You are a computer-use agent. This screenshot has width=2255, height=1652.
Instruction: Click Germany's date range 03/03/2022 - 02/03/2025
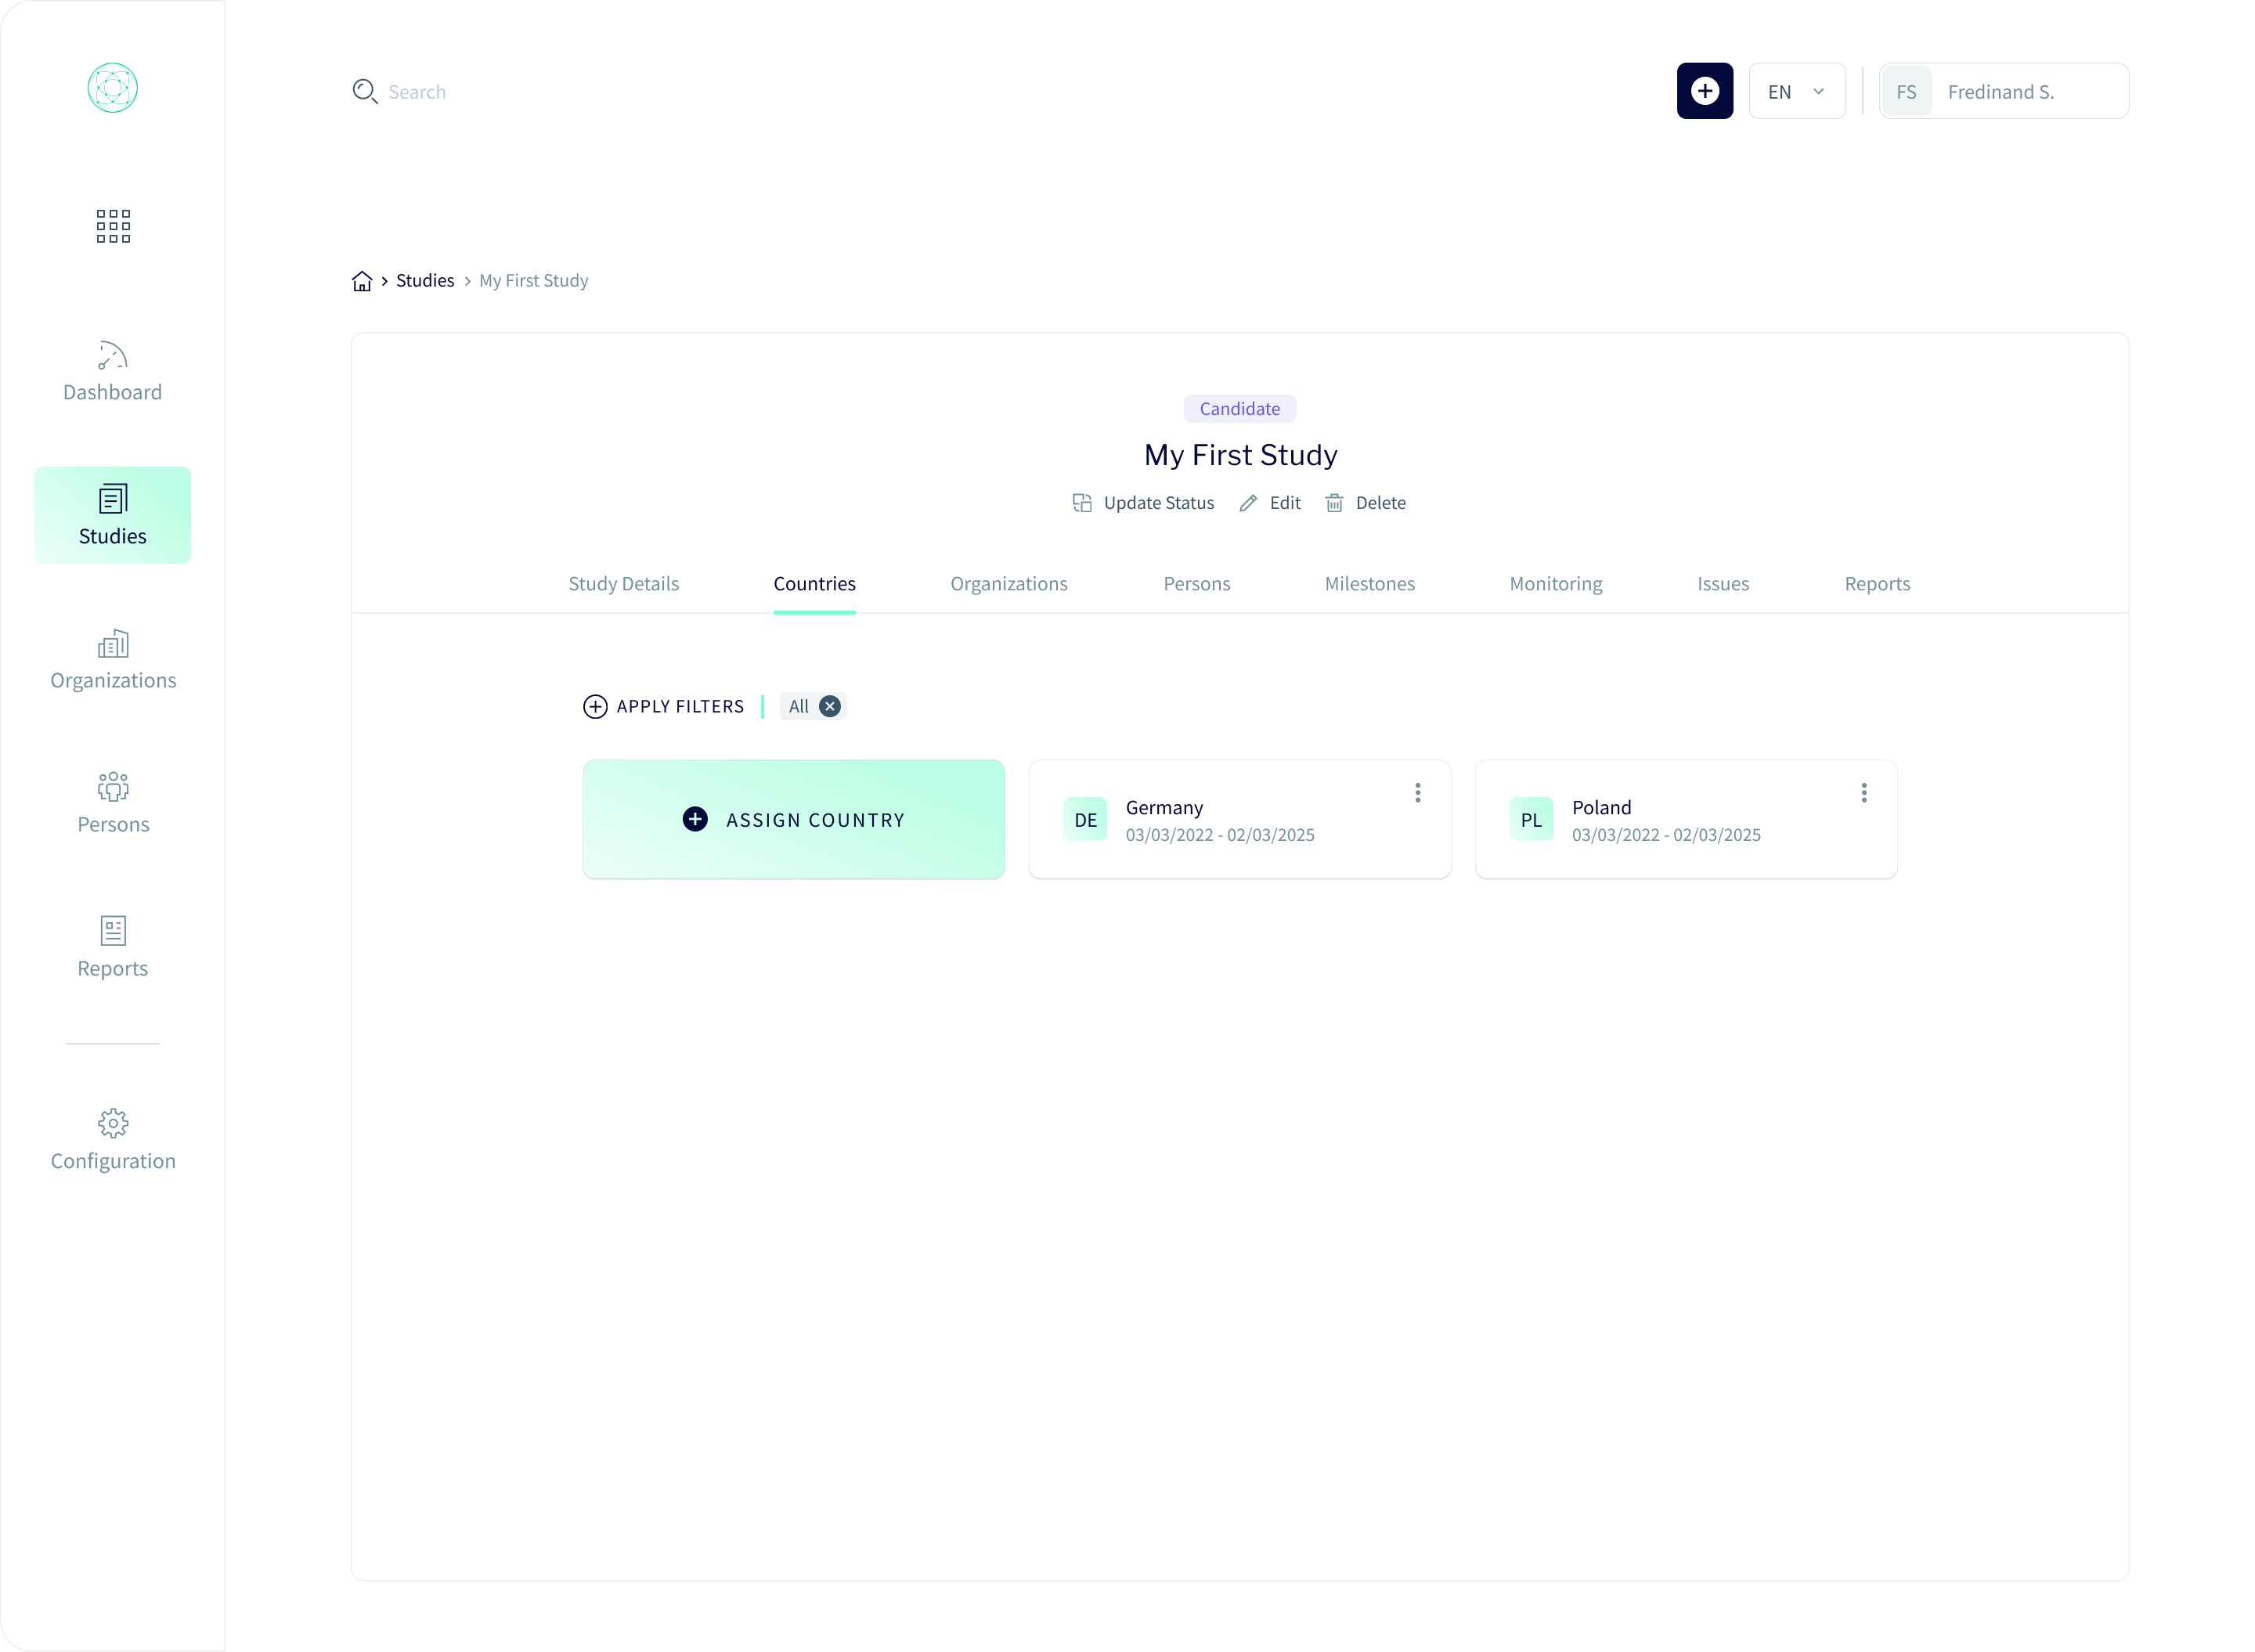[1219, 835]
